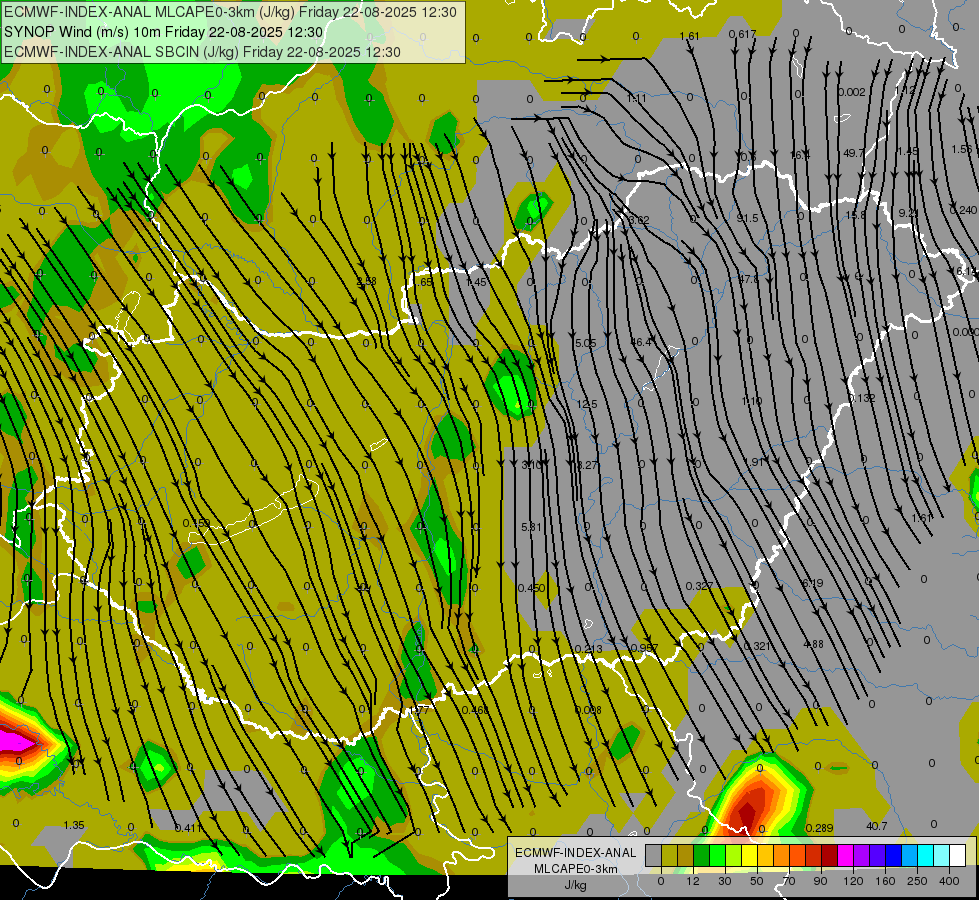
Task: Click the grid value '1.11'
Action: (x=636, y=99)
